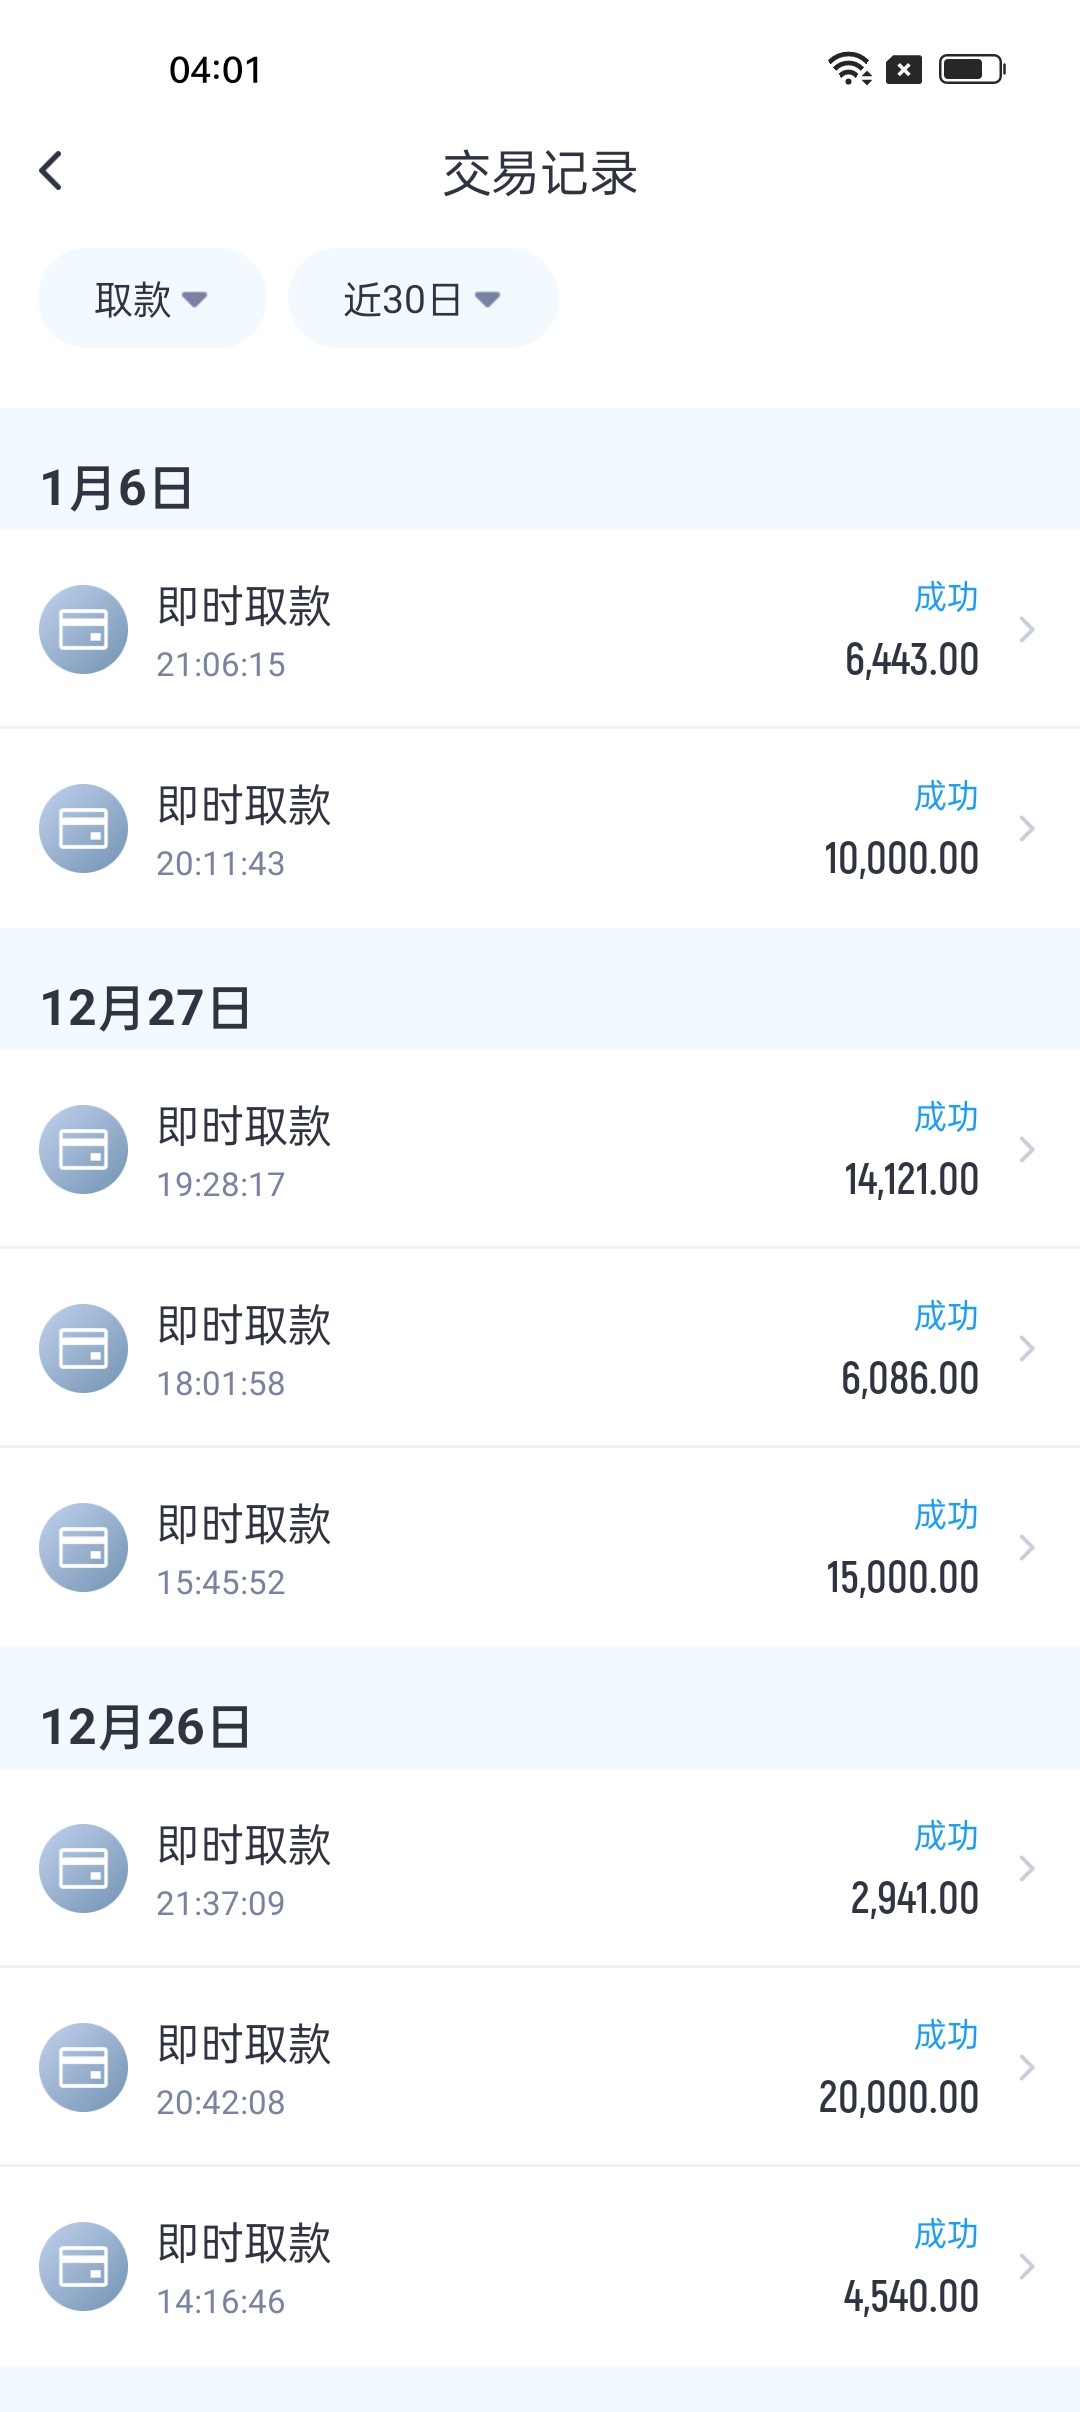Tap the back arrow icon

(51, 171)
